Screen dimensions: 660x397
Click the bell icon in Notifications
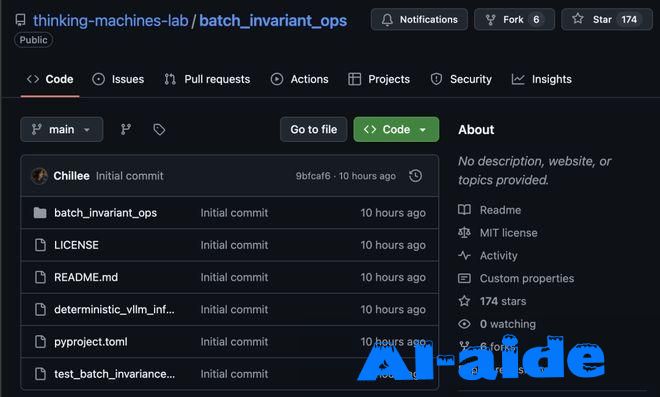387,19
